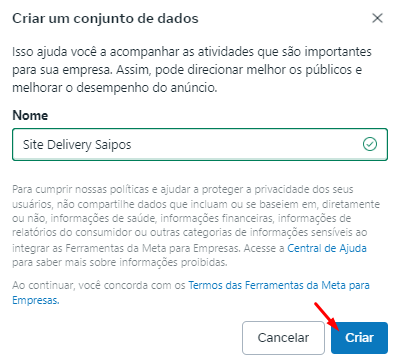Click the 'Ao continuar, você concorda' text
The width and height of the screenshot is (401, 363).
tap(99, 285)
